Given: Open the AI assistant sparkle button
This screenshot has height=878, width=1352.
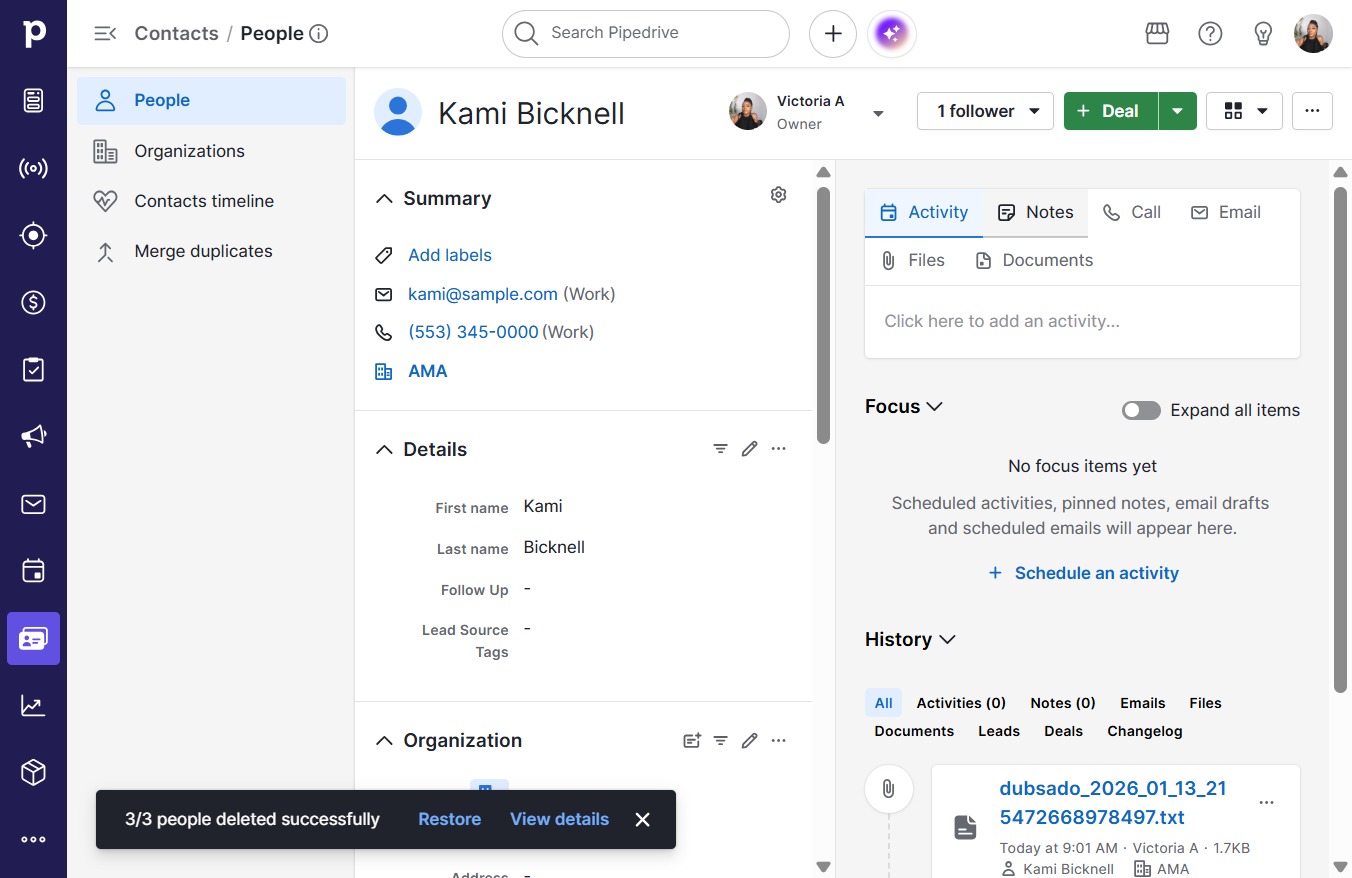Looking at the screenshot, I should [x=892, y=34].
